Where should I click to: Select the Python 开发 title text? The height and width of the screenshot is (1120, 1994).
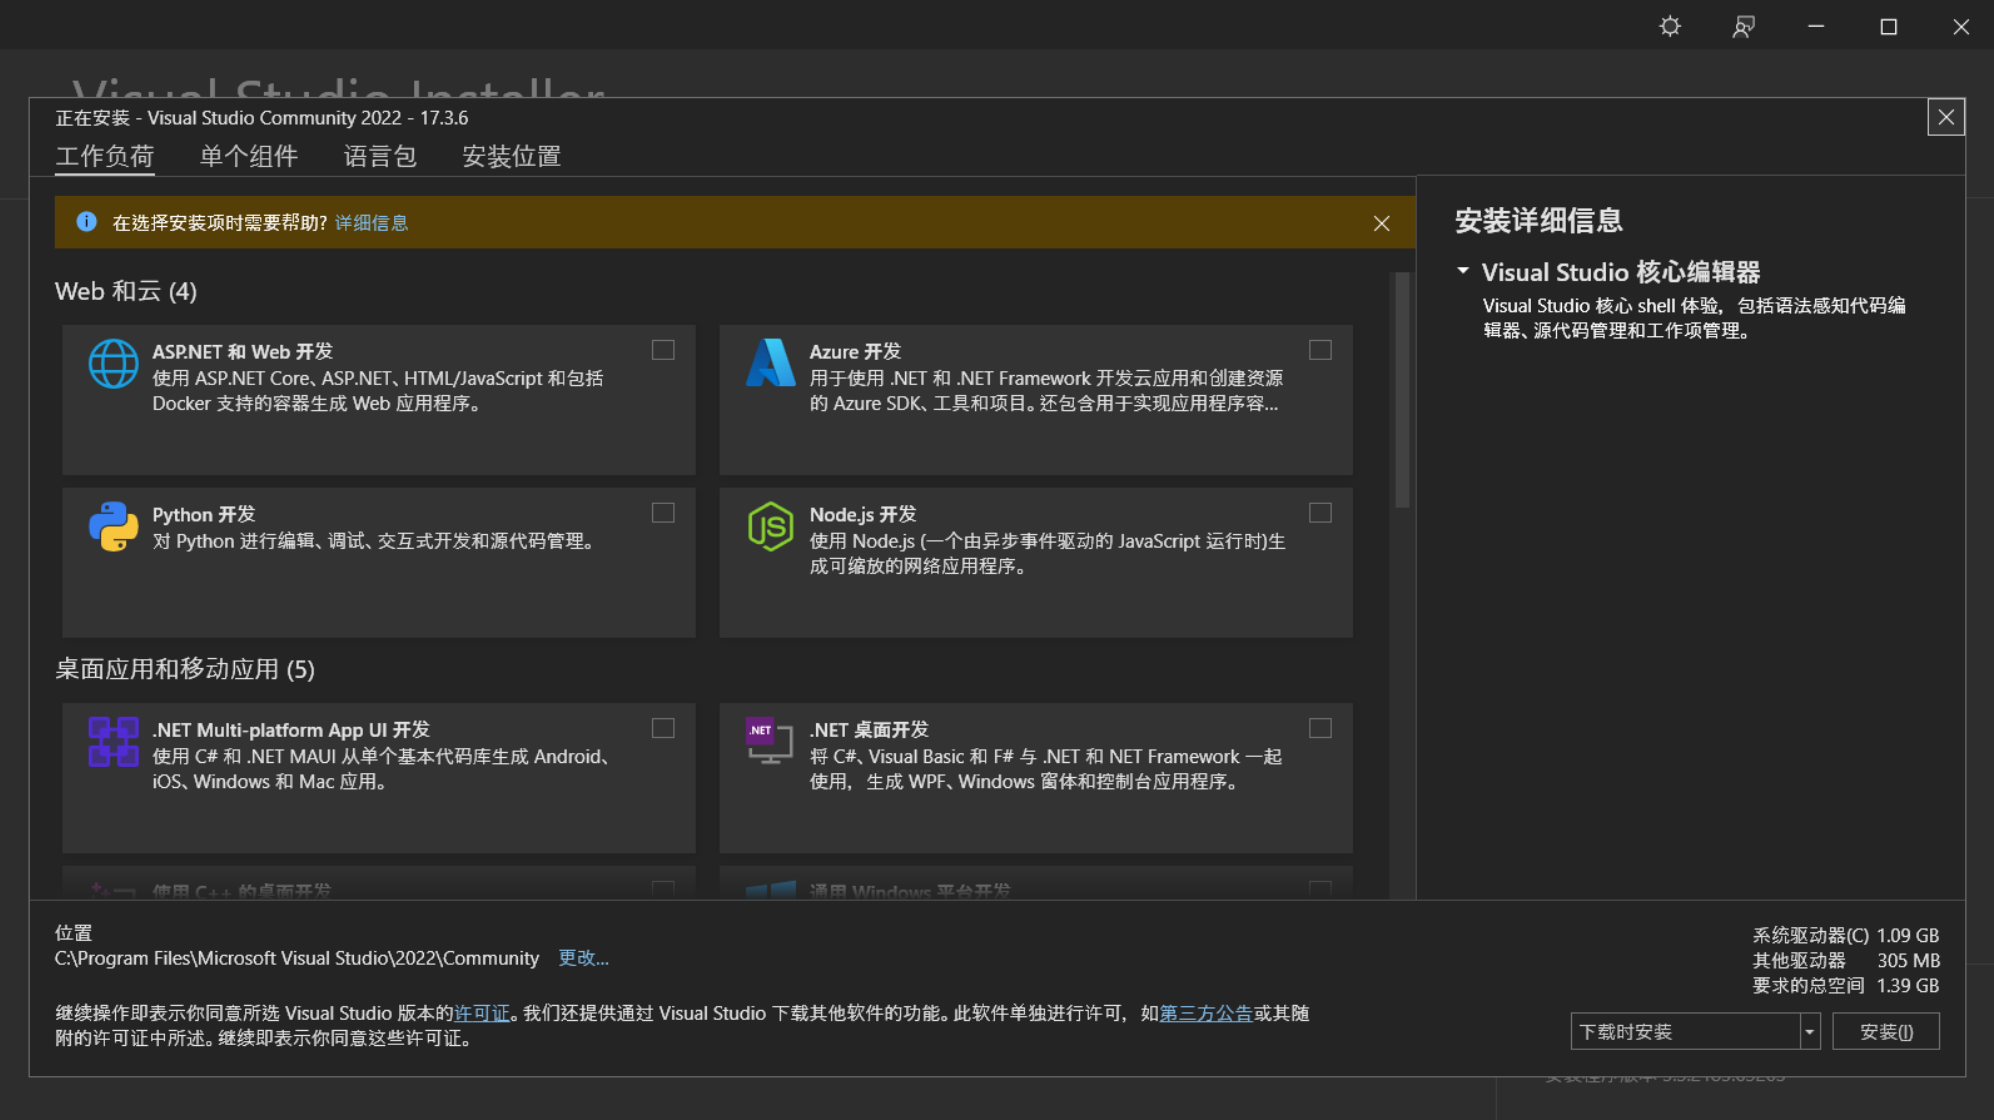pos(204,514)
